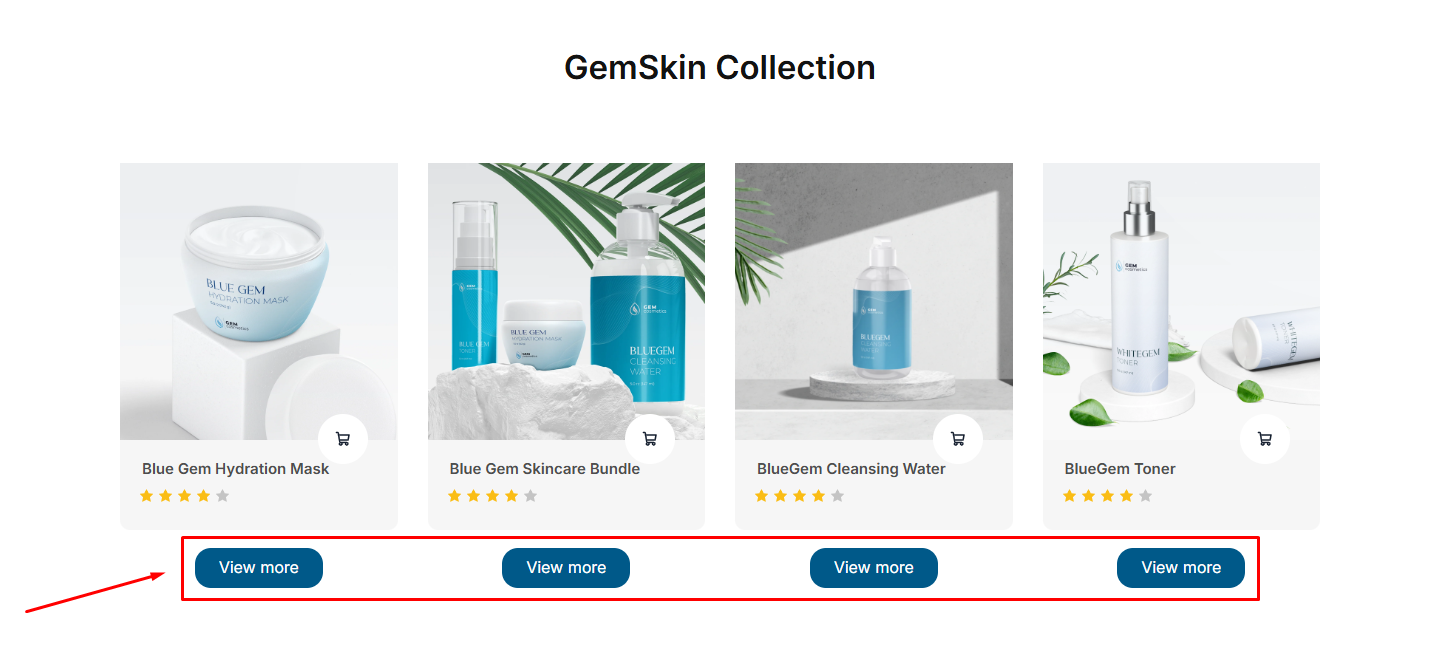1443x653 pixels.
Task: Select the WhiteGem Toner bottle image
Action: [x=1181, y=301]
